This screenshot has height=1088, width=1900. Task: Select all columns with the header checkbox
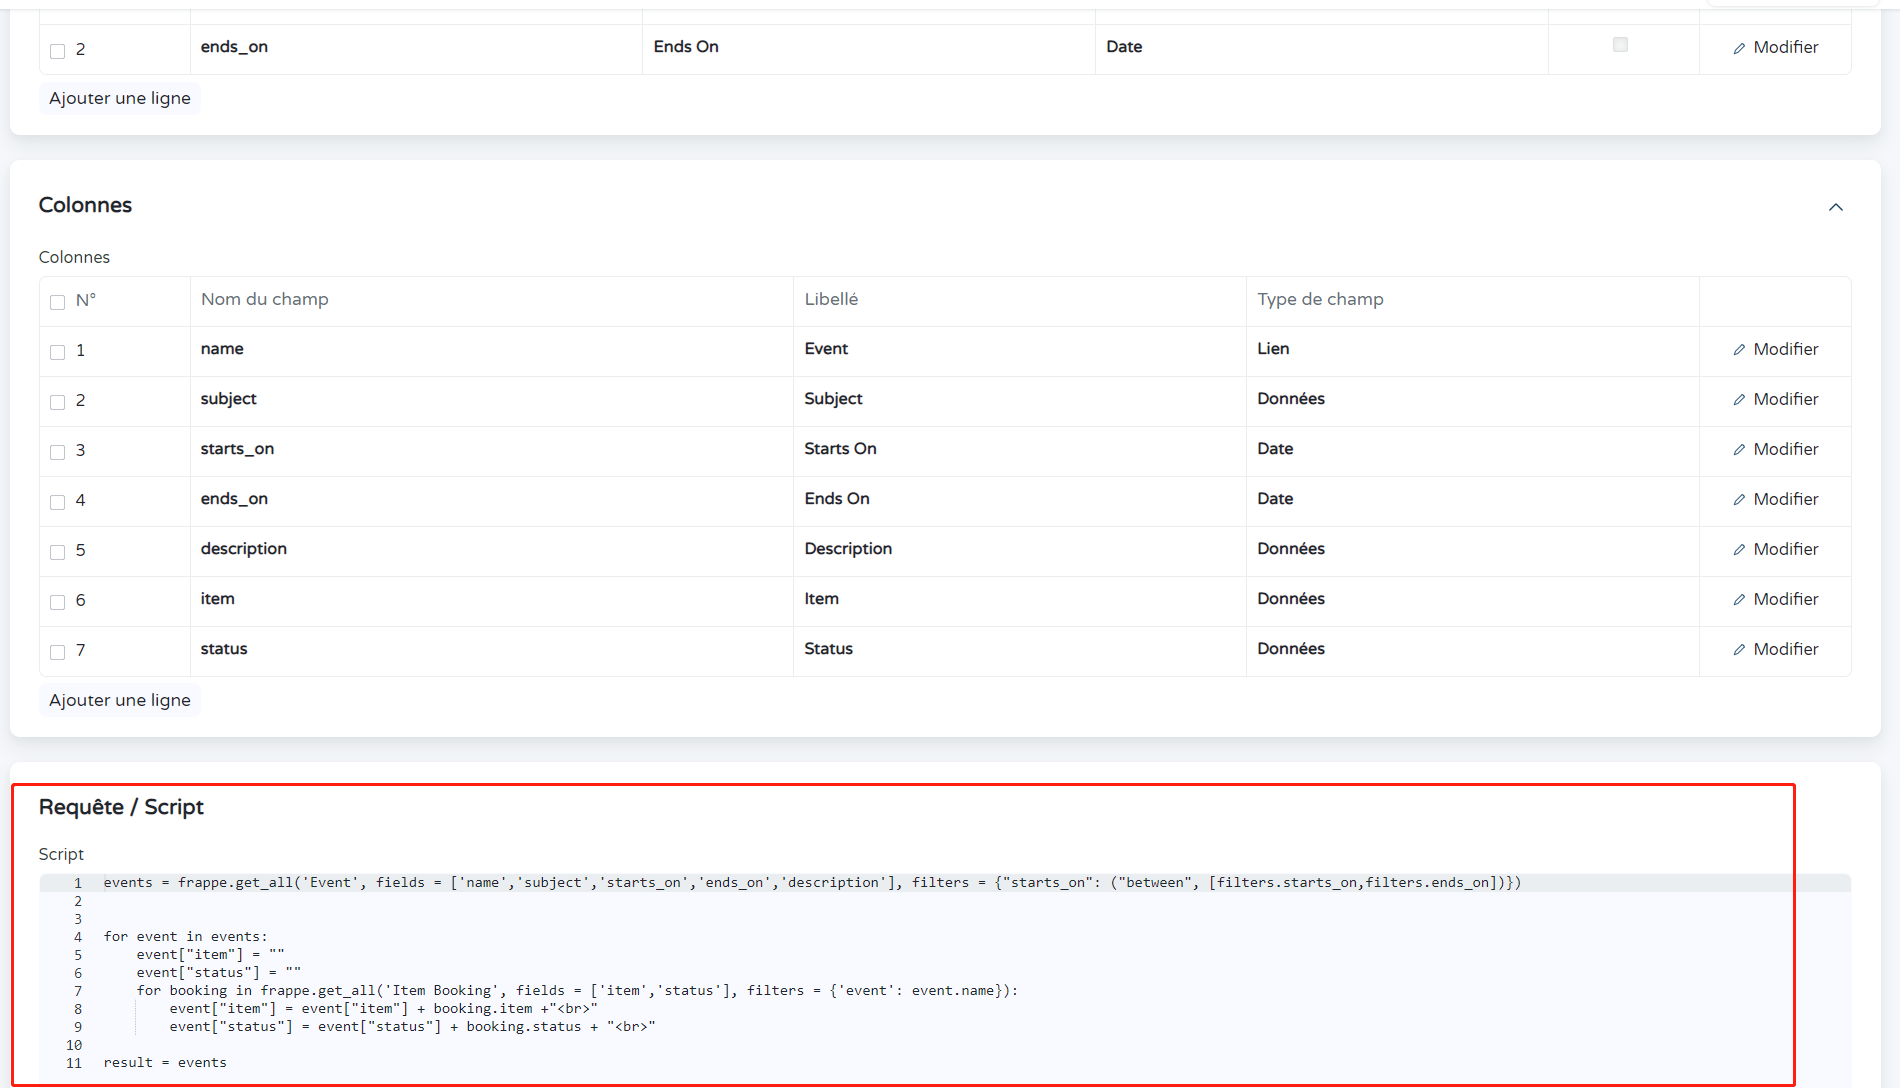tap(57, 302)
